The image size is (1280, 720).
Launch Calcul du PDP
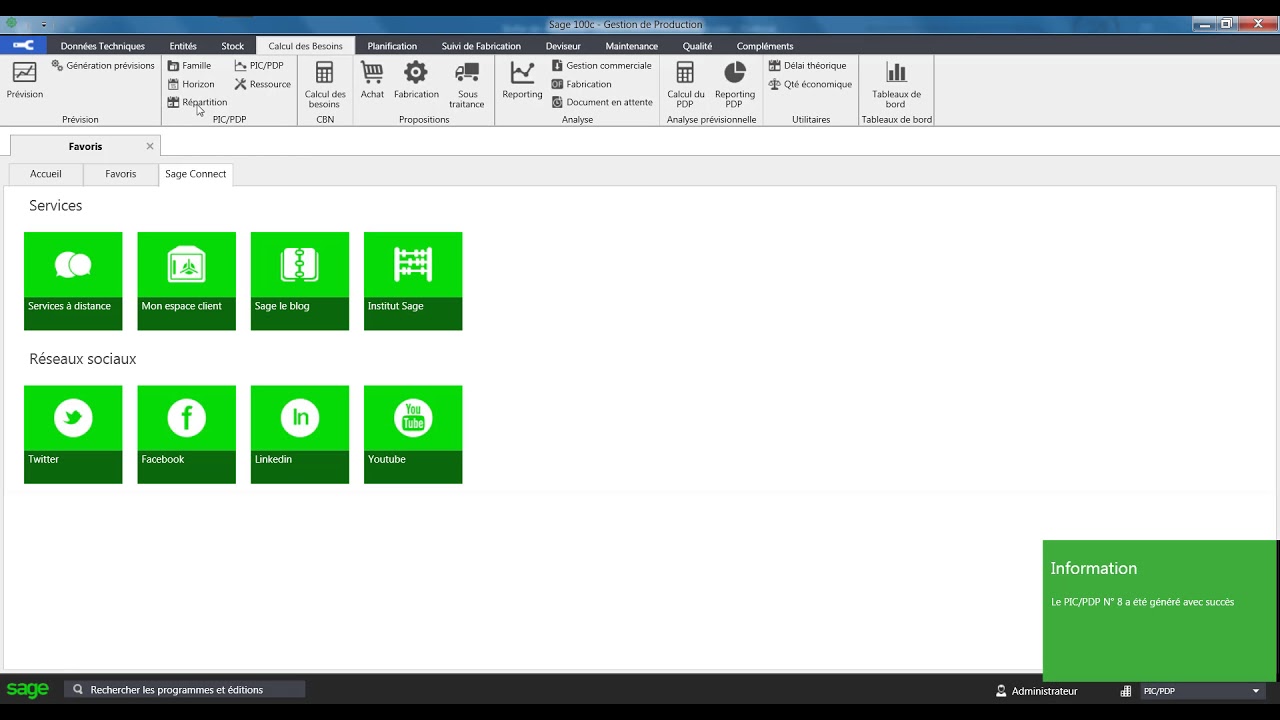(x=685, y=85)
